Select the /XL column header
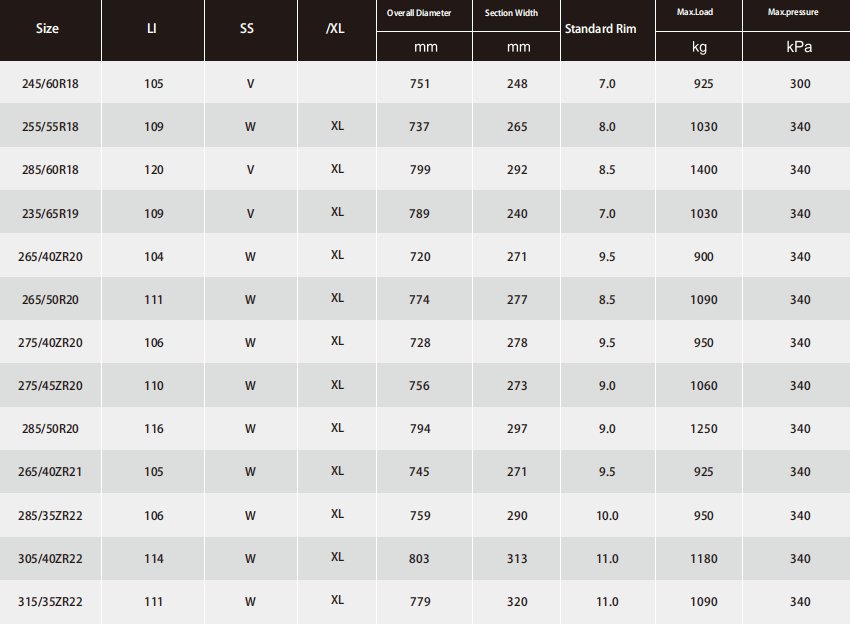The height and width of the screenshot is (624, 850). click(337, 29)
